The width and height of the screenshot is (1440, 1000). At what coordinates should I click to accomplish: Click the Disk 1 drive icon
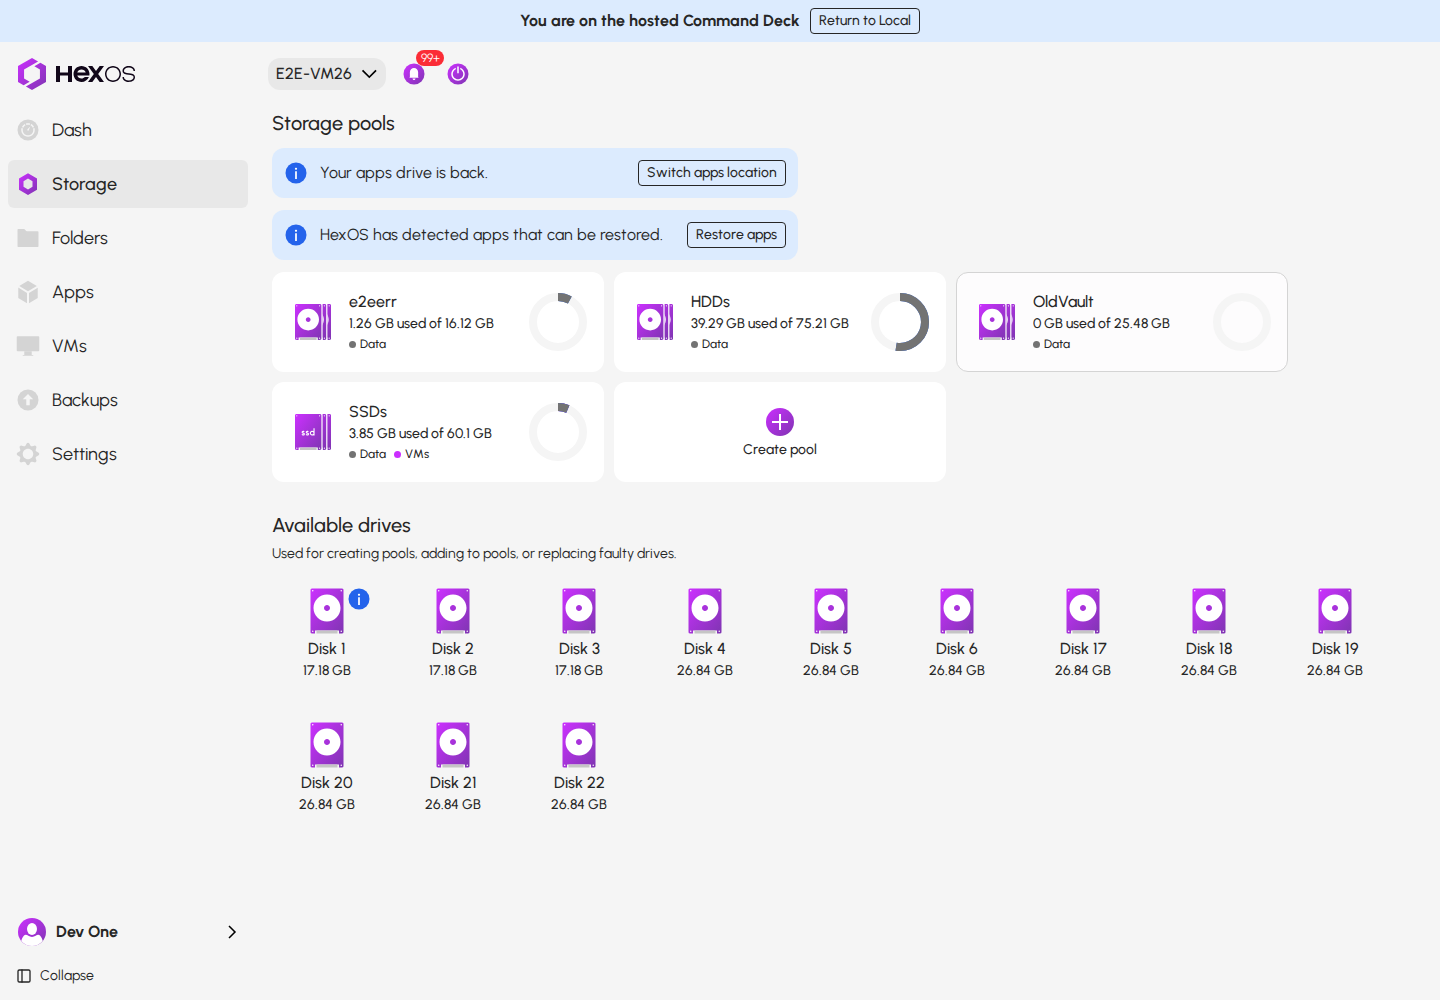(327, 611)
